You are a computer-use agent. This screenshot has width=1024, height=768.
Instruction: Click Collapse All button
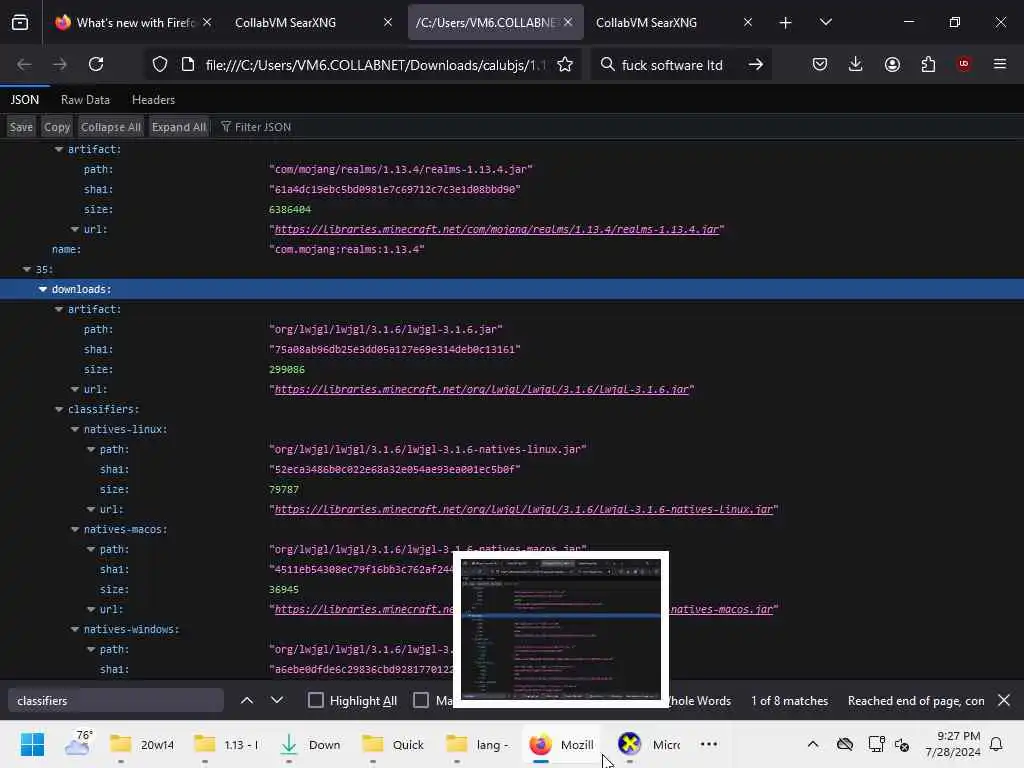(x=110, y=127)
